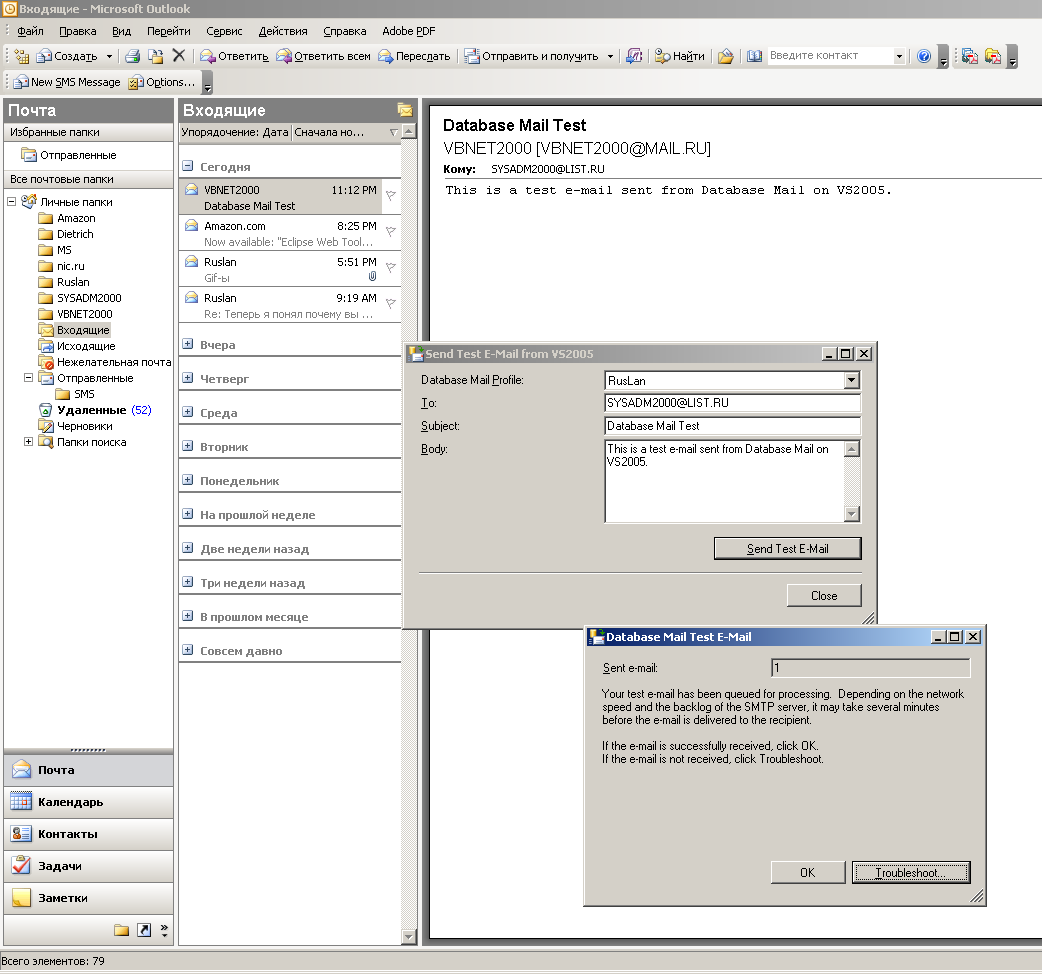This screenshot has width=1042, height=974.
Task: Switch to Календарь pane
Action: (x=88, y=802)
